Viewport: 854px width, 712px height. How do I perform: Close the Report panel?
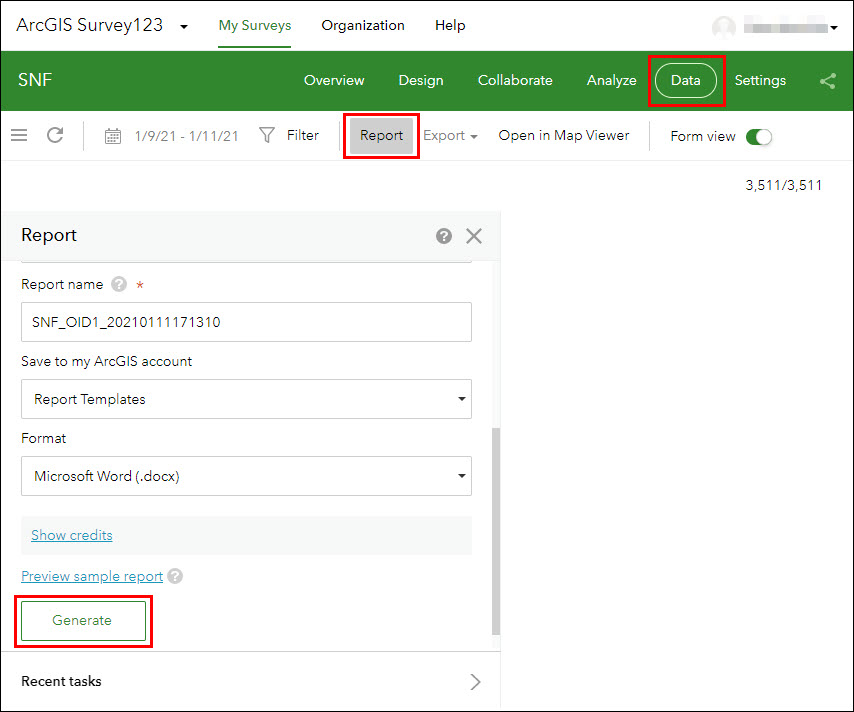click(x=474, y=236)
